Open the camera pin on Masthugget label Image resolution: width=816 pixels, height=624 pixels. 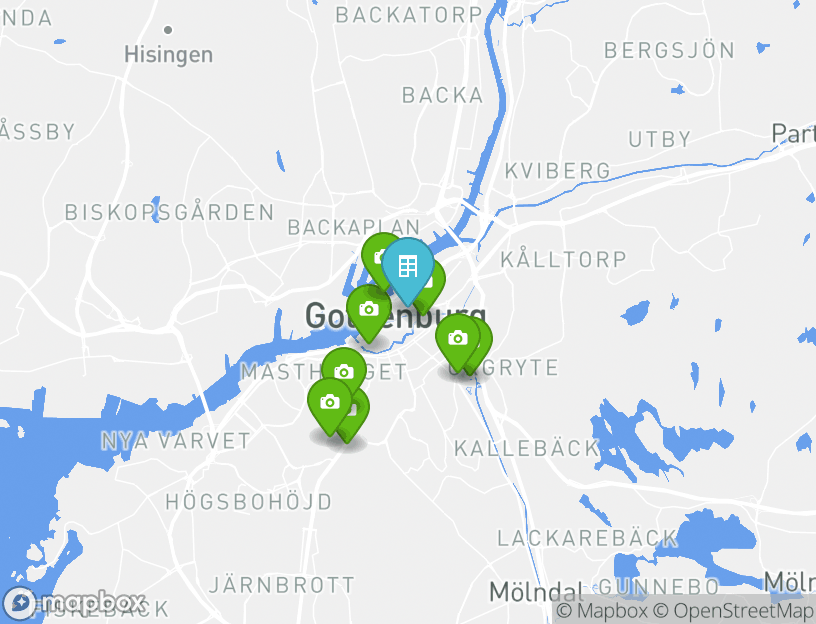point(343,372)
